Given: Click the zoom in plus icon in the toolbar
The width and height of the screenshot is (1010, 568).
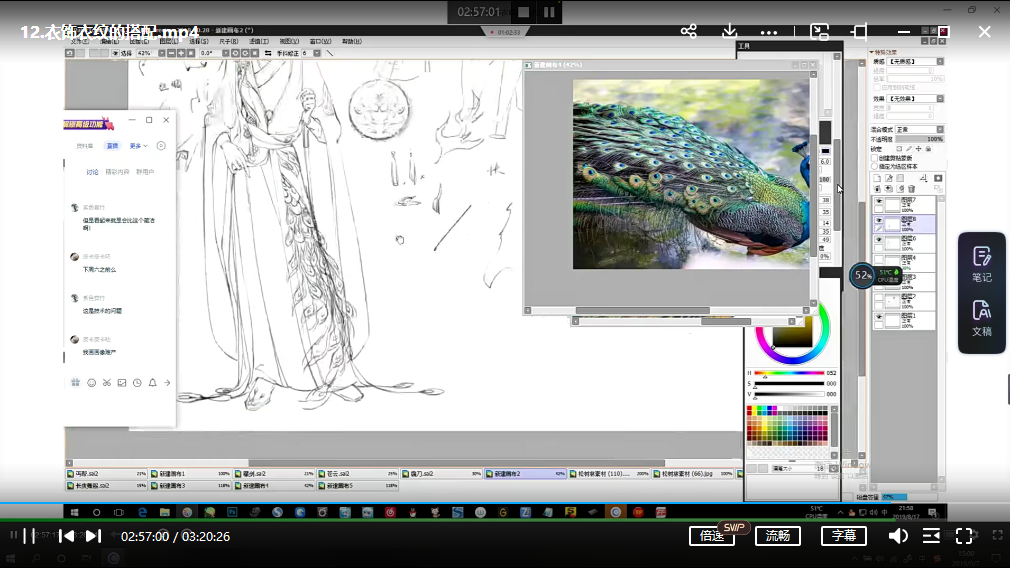Looking at the screenshot, I should tap(181, 53).
